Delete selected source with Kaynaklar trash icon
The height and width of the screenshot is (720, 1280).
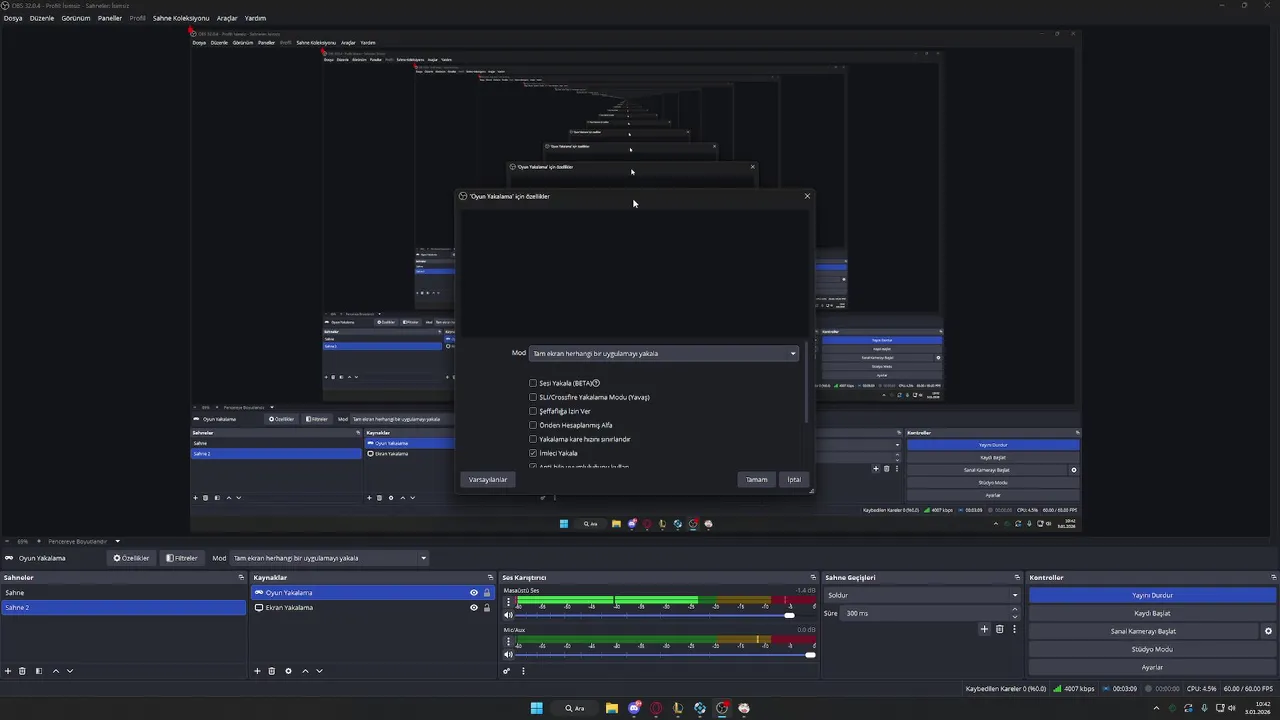pyautogui.click(x=271, y=671)
